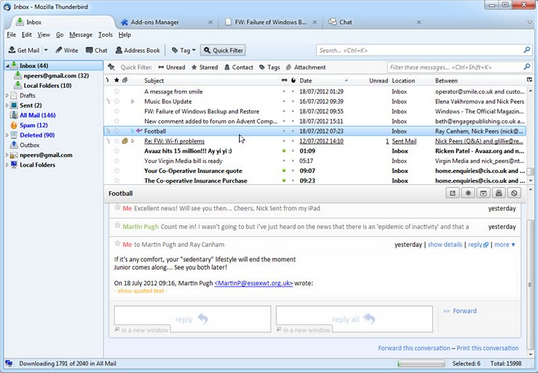Click the junk/block conversation icon
This screenshot has width=538, height=373.
click(x=514, y=193)
